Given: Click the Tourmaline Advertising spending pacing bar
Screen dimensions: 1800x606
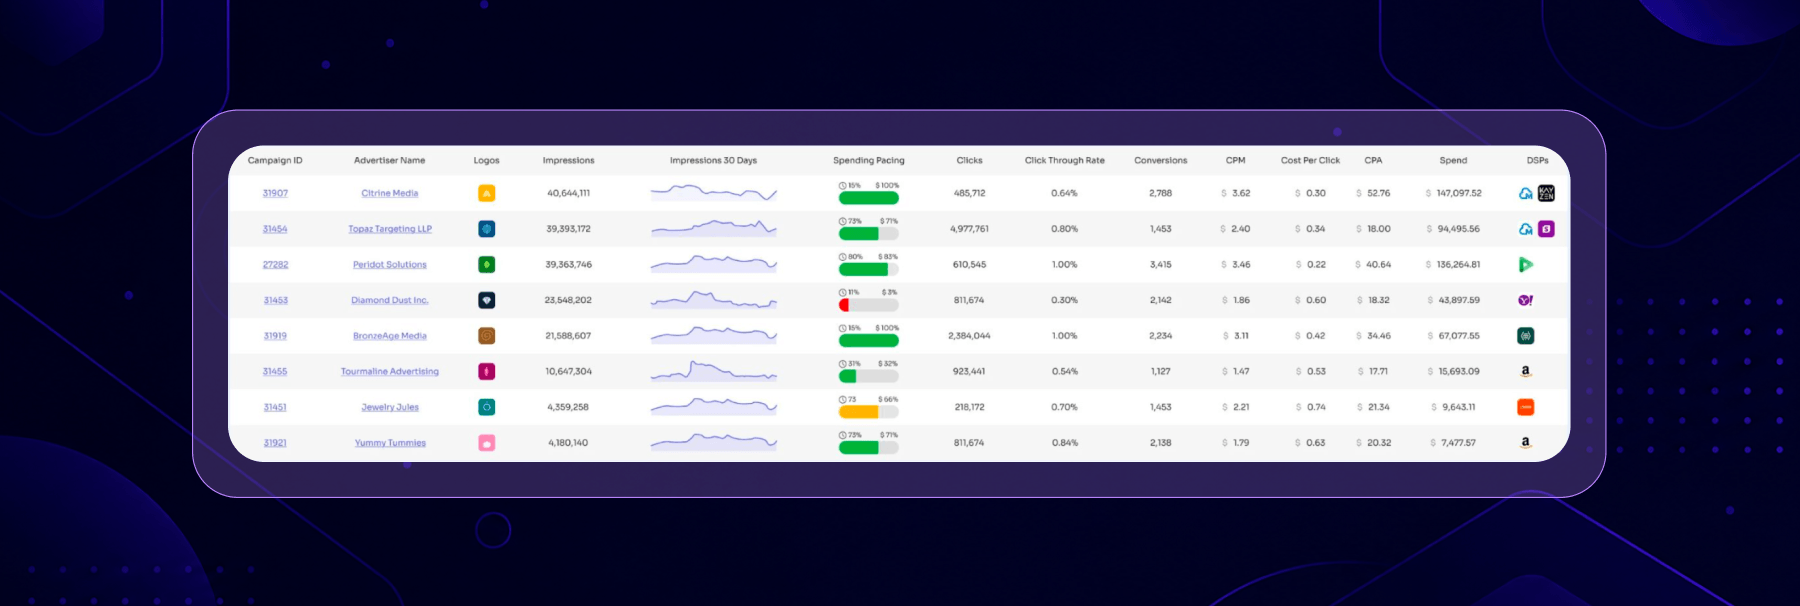Looking at the screenshot, I should coord(868,376).
